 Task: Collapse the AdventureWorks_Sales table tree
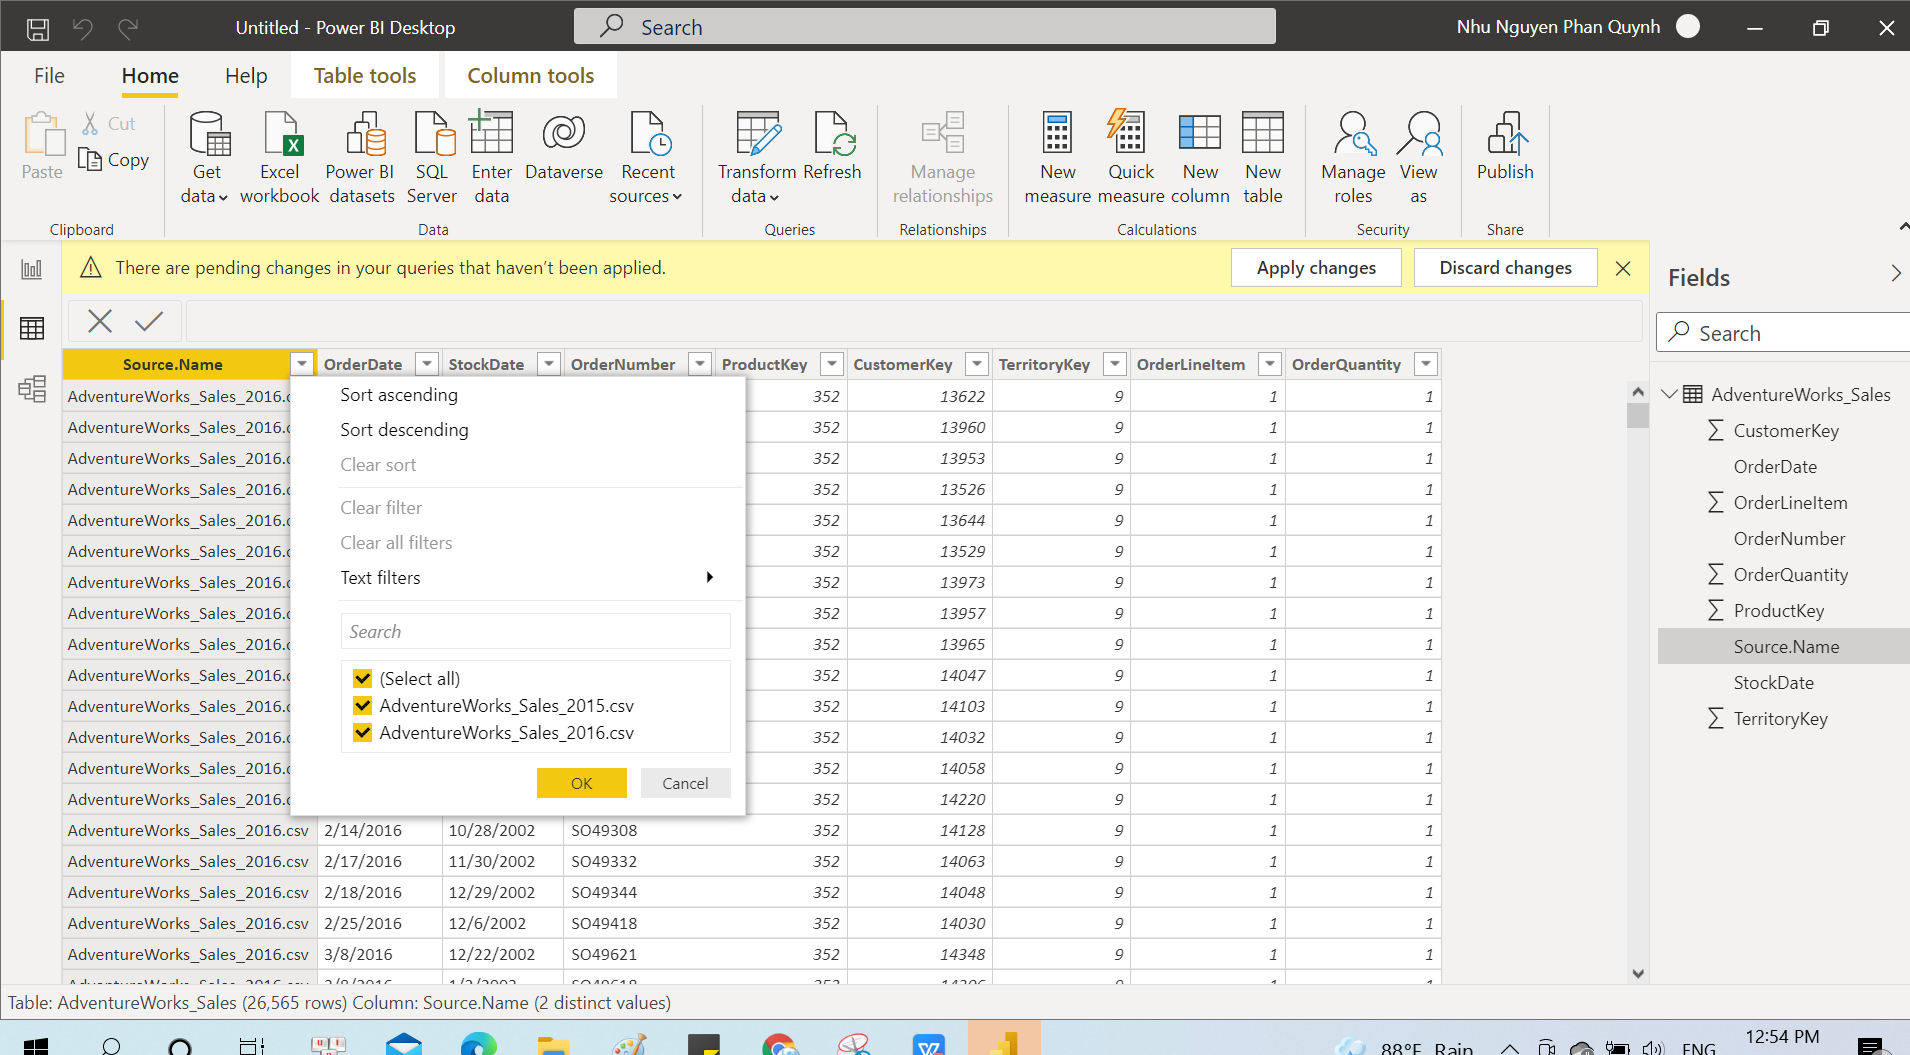(x=1669, y=394)
